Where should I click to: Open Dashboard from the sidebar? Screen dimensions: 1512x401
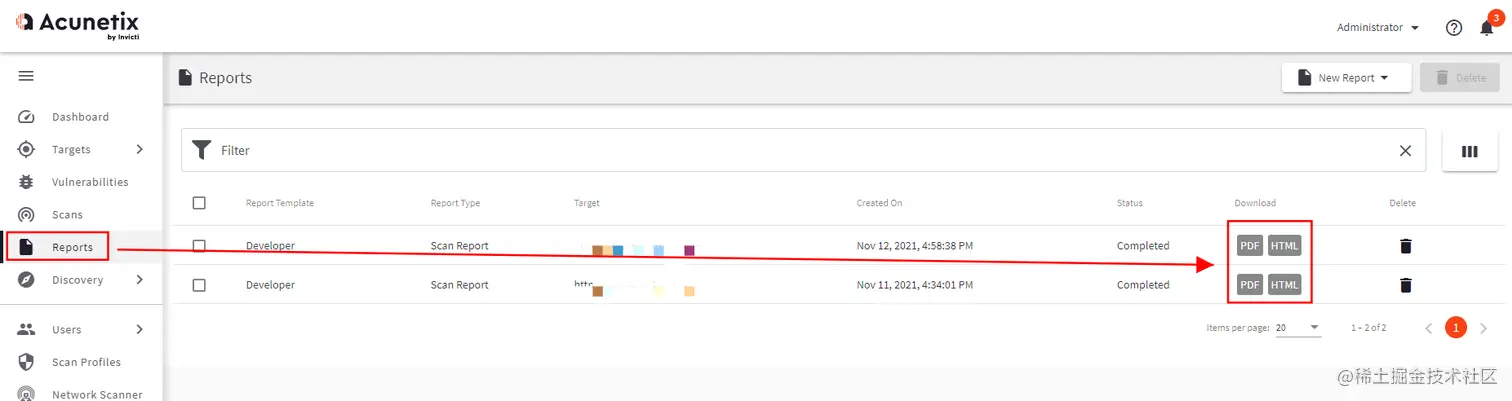(x=81, y=117)
